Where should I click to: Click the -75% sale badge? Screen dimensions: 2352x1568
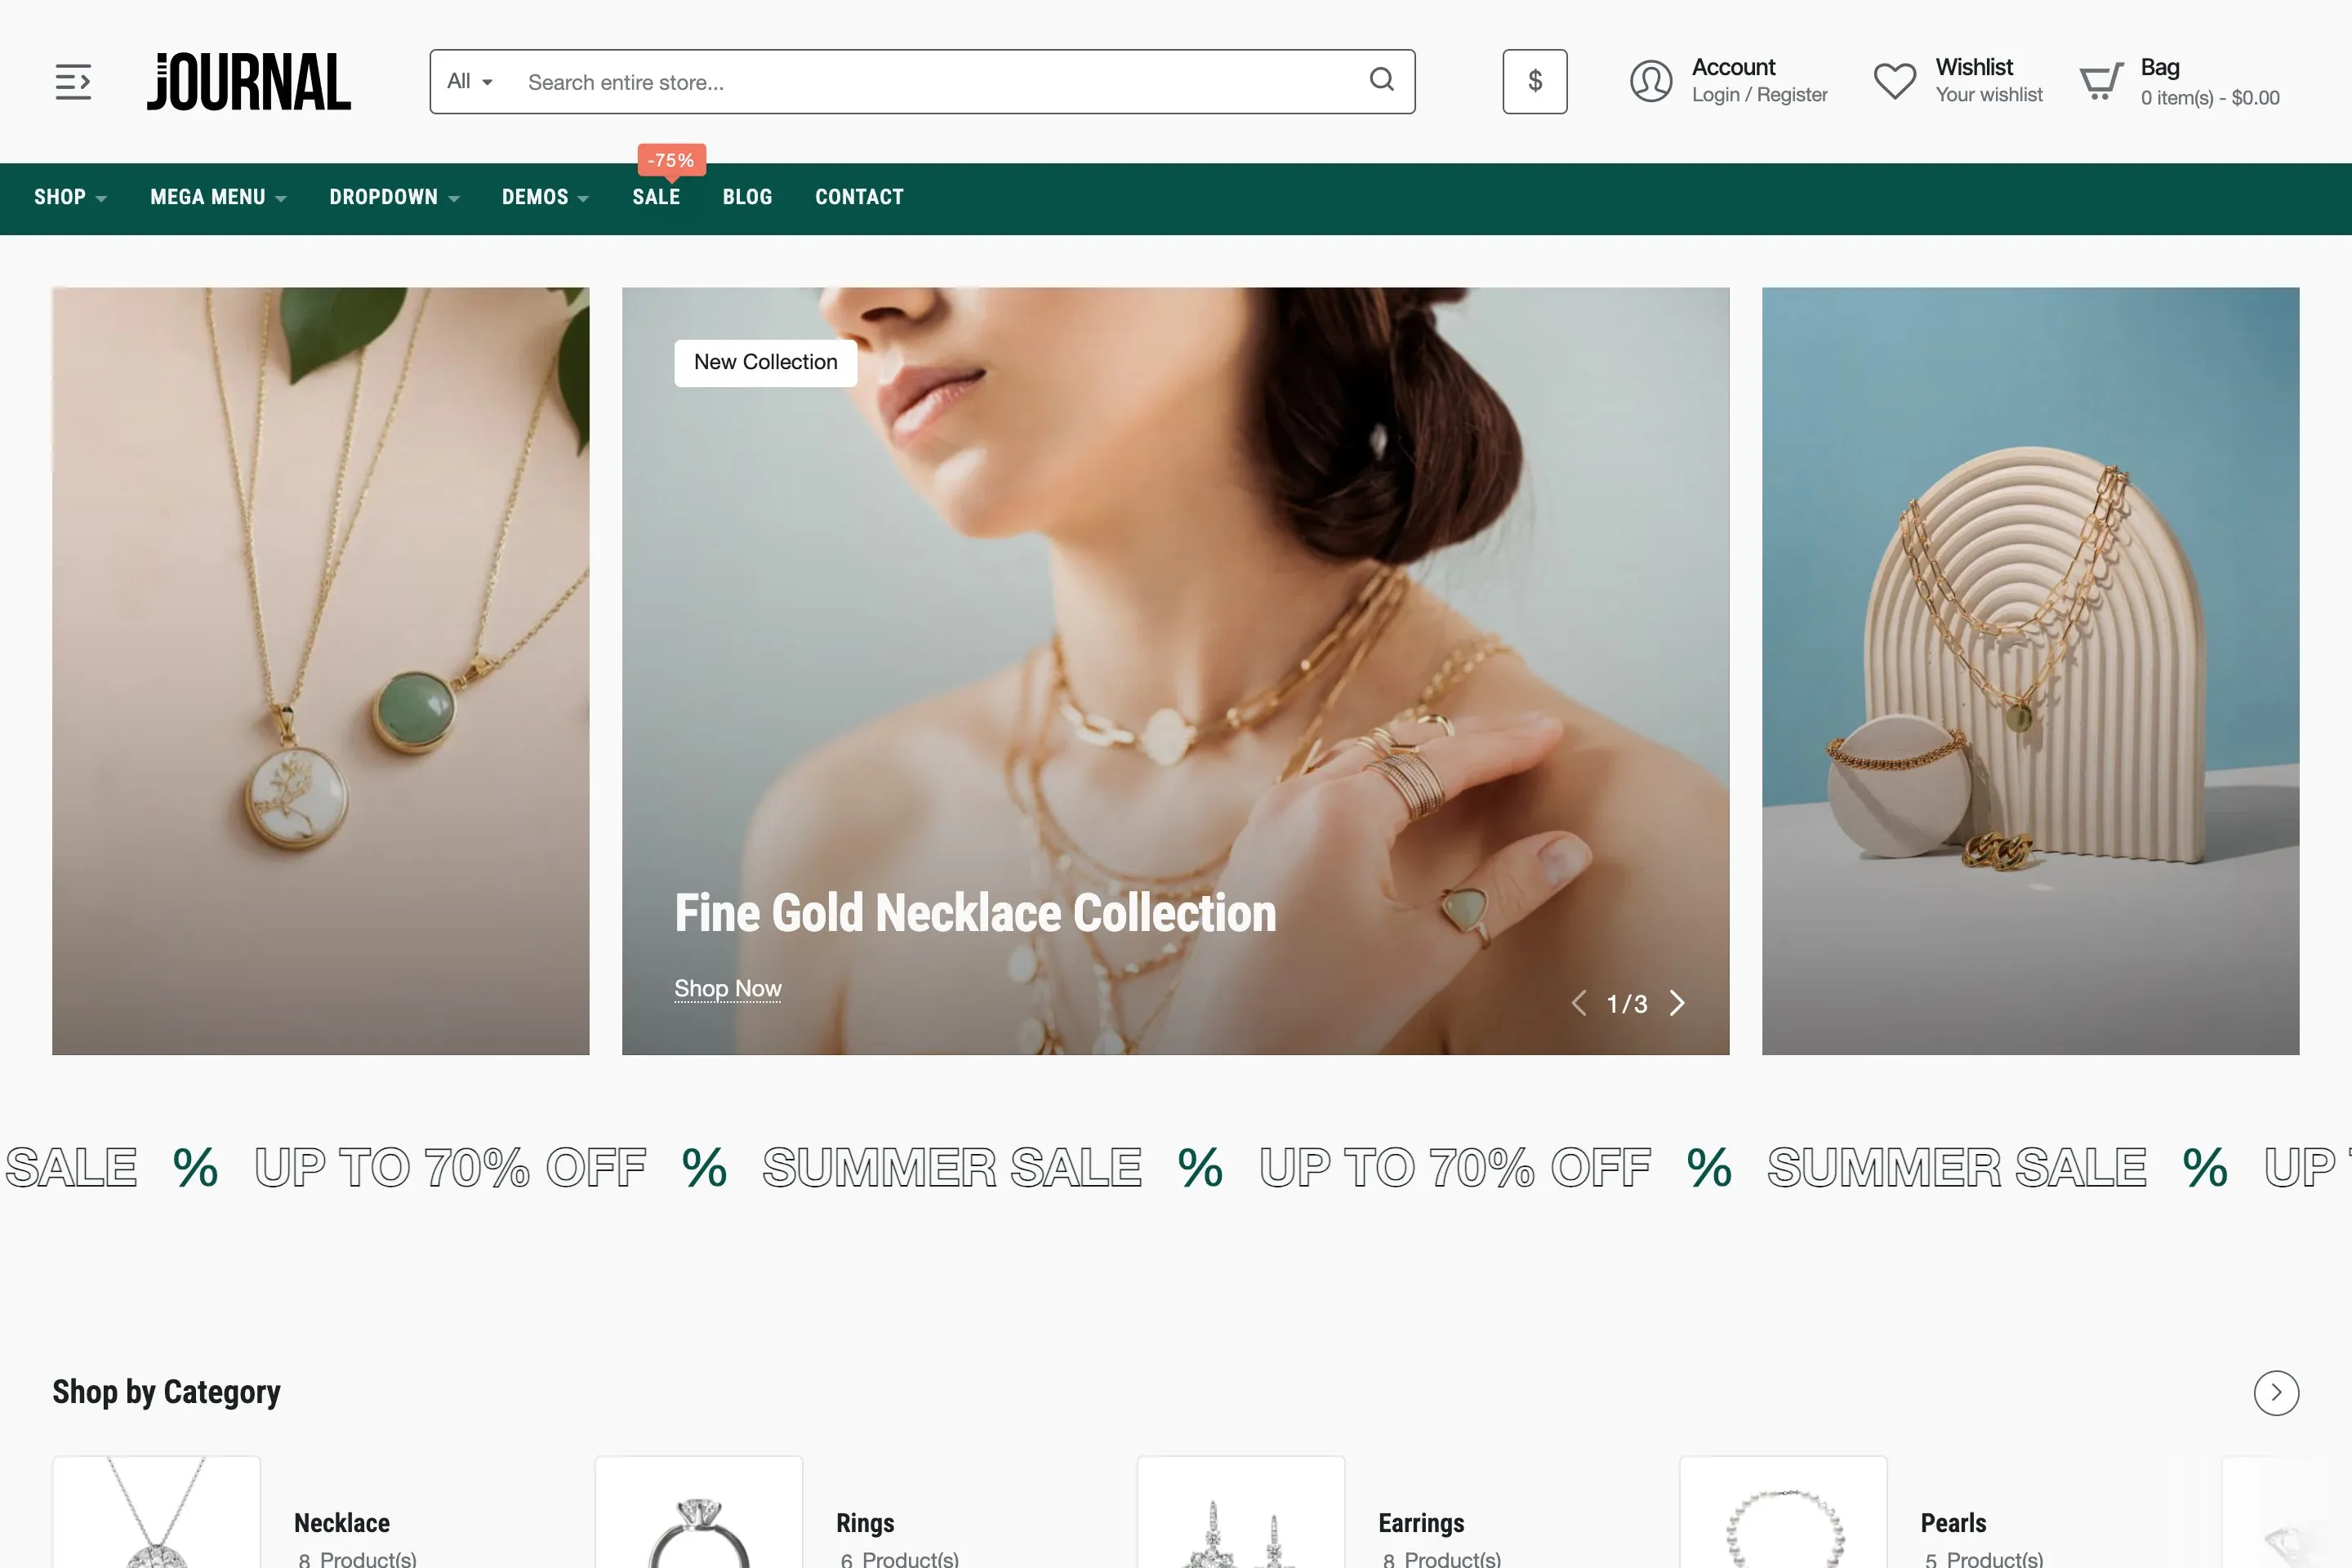(671, 160)
